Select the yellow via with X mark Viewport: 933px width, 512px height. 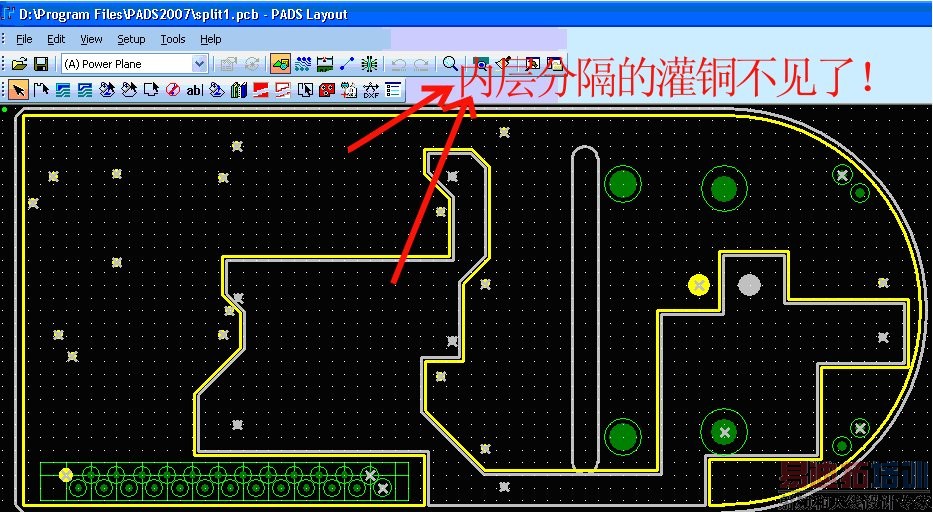[x=699, y=285]
